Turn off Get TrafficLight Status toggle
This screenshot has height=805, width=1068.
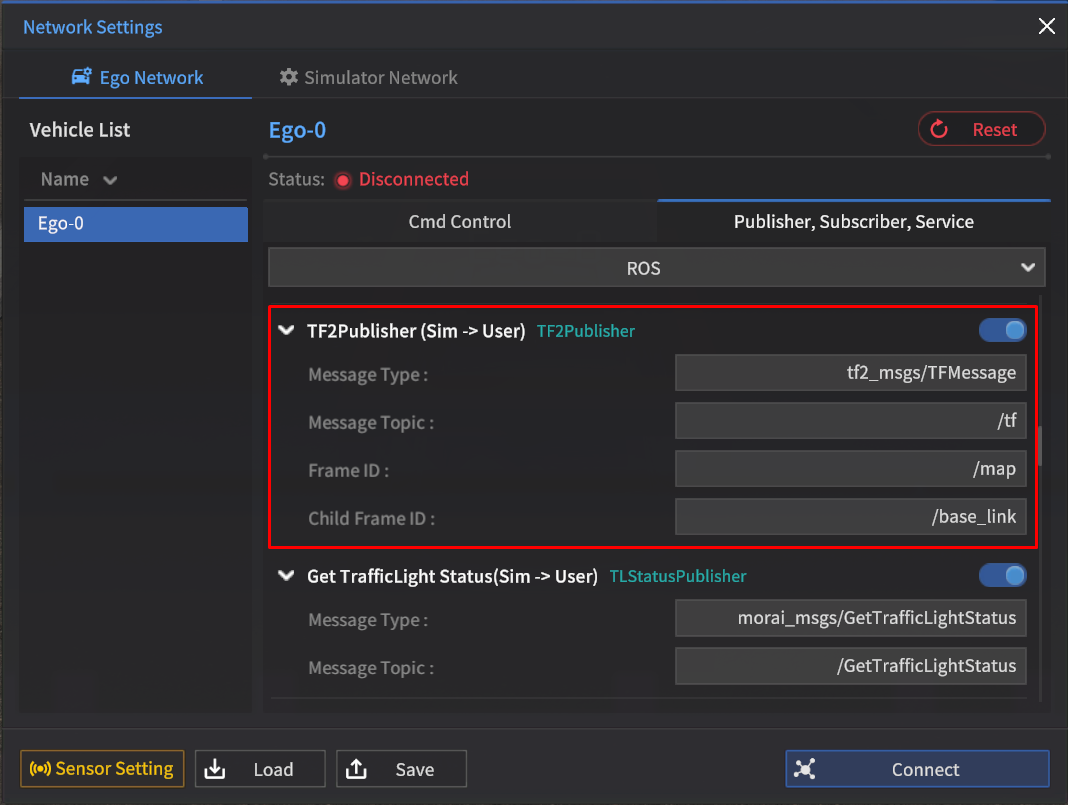(1002, 575)
